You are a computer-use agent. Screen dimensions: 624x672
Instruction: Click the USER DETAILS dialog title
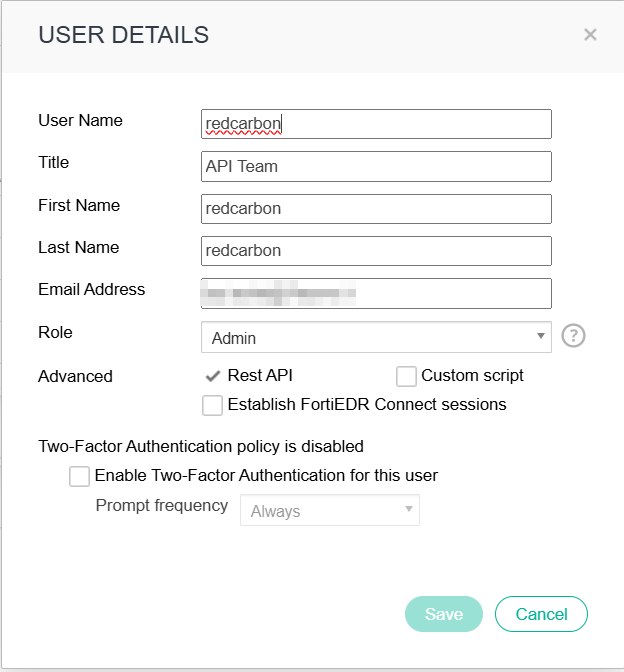point(123,35)
